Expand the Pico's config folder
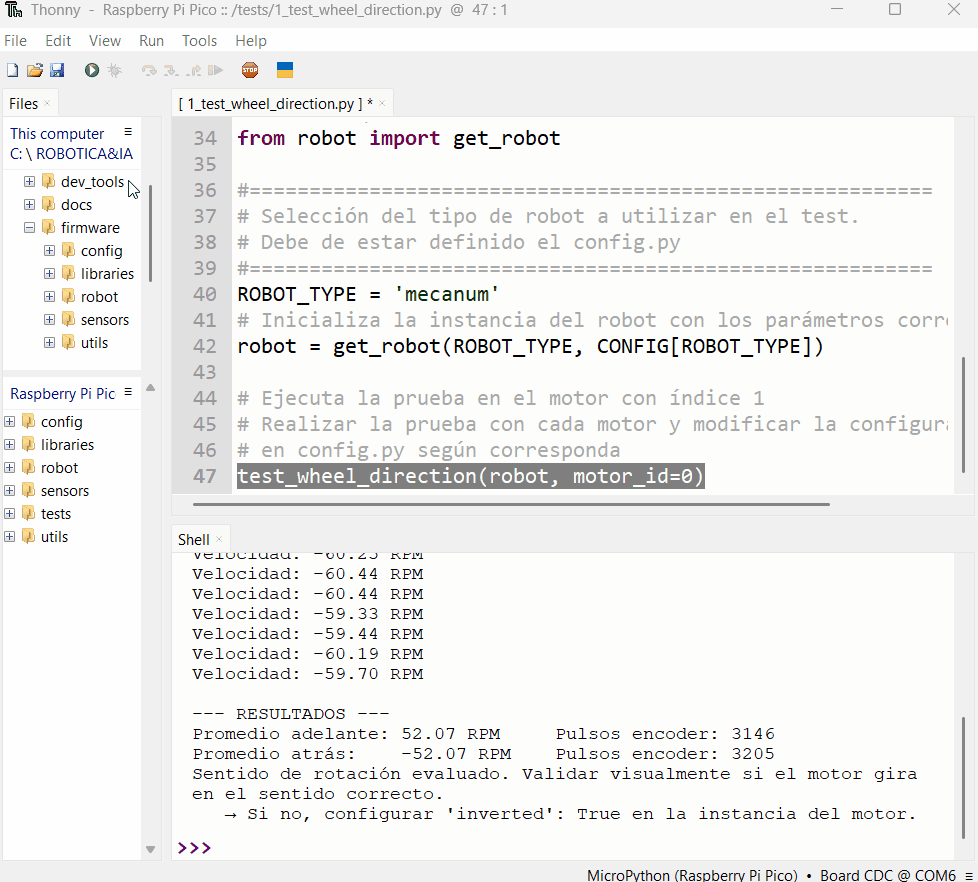 [x=9, y=422]
